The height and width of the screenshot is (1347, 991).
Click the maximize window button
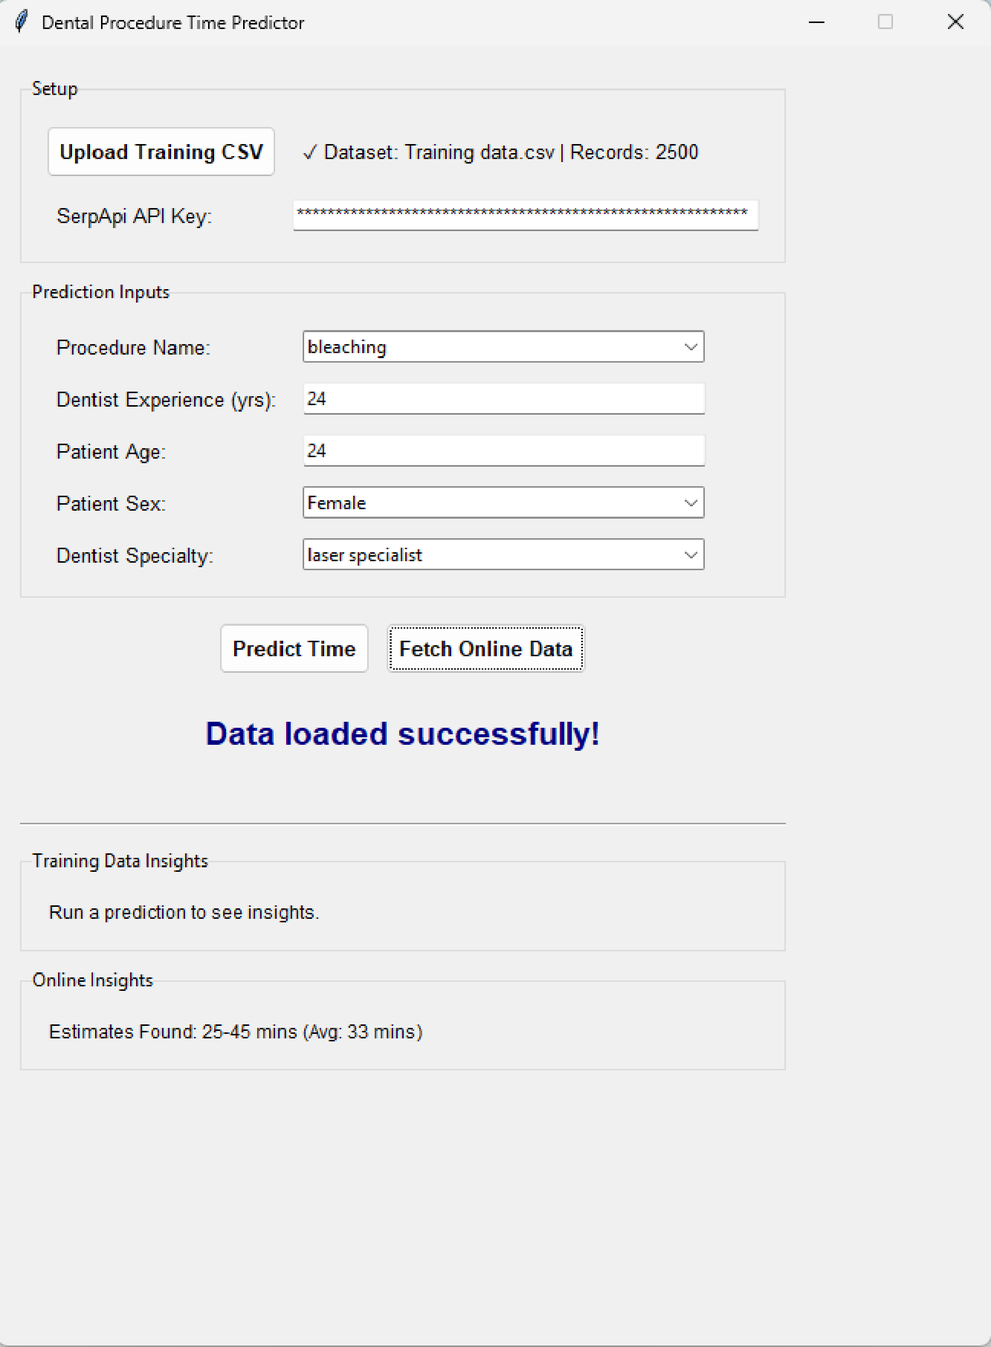tap(885, 22)
